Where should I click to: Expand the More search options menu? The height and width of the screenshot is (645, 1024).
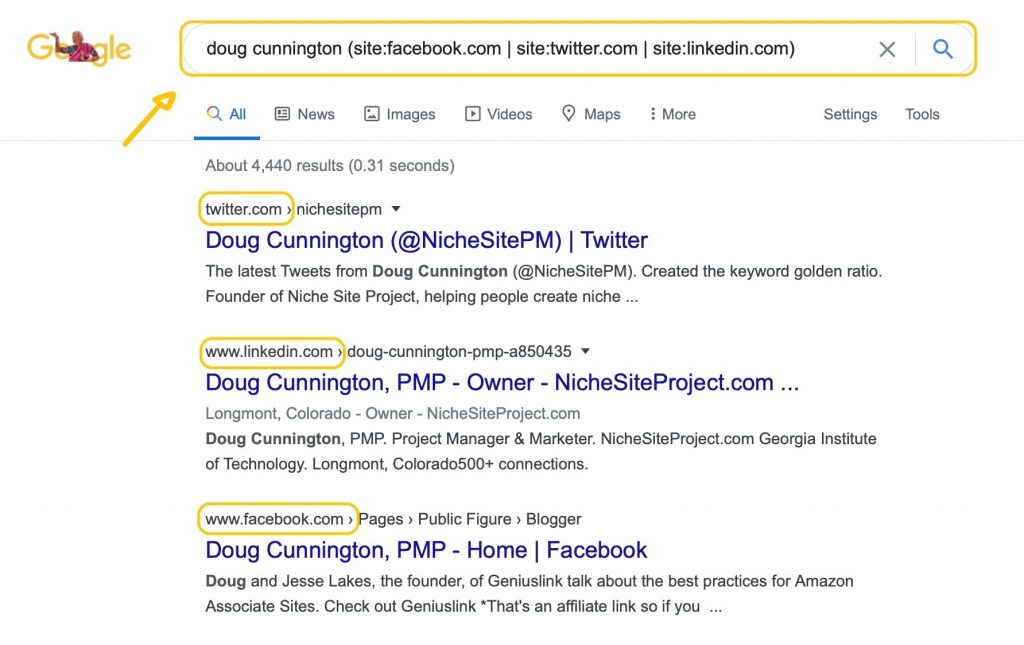pos(672,114)
